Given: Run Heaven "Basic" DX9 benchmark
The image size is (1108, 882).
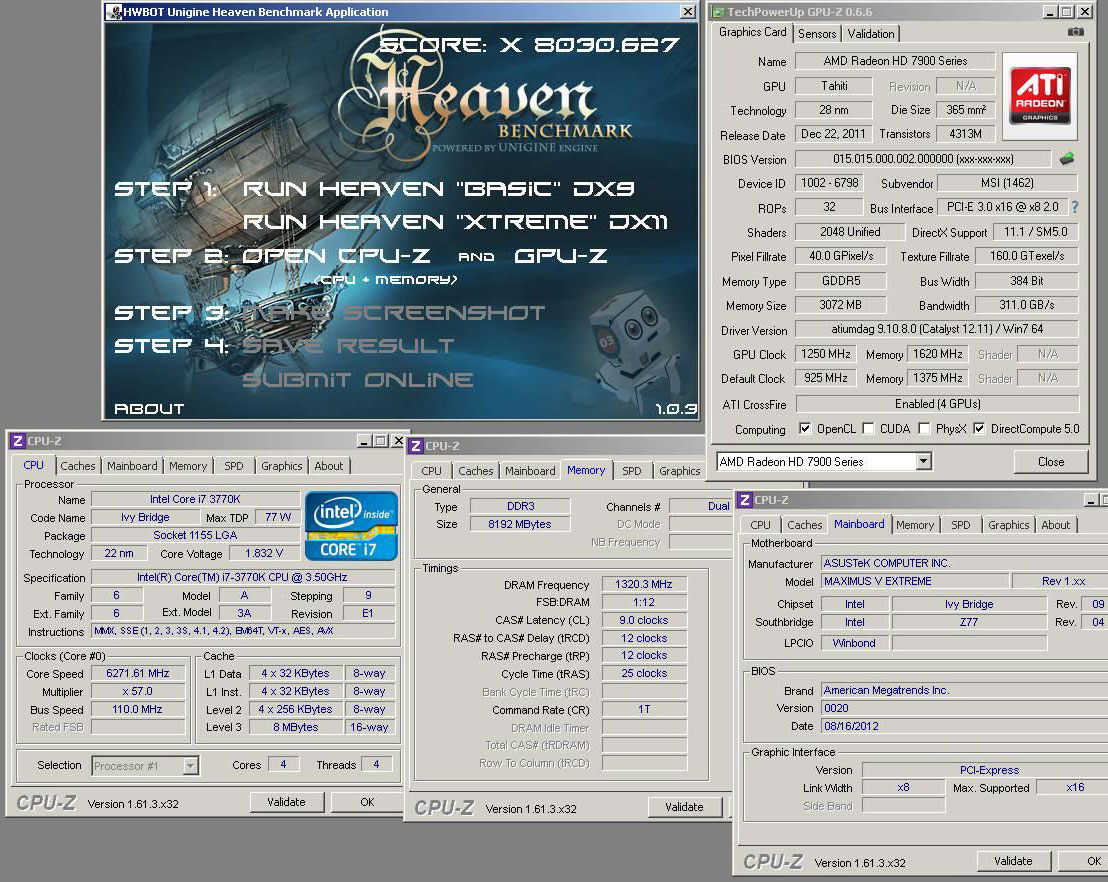Looking at the screenshot, I should (x=438, y=189).
